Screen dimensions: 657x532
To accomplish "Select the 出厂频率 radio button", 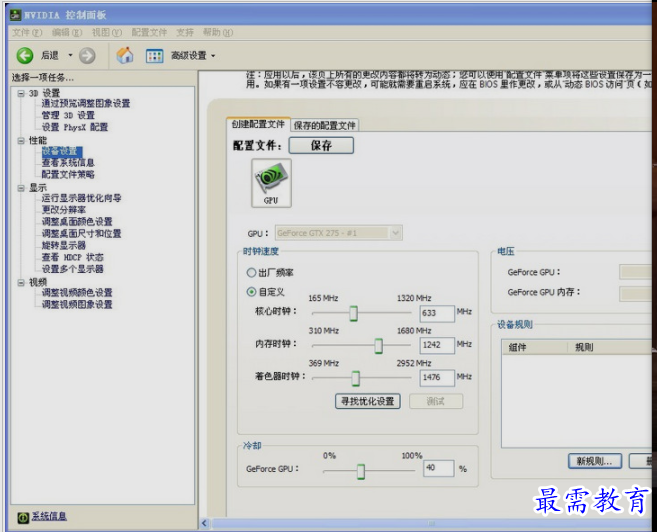I will pyautogui.click(x=251, y=273).
